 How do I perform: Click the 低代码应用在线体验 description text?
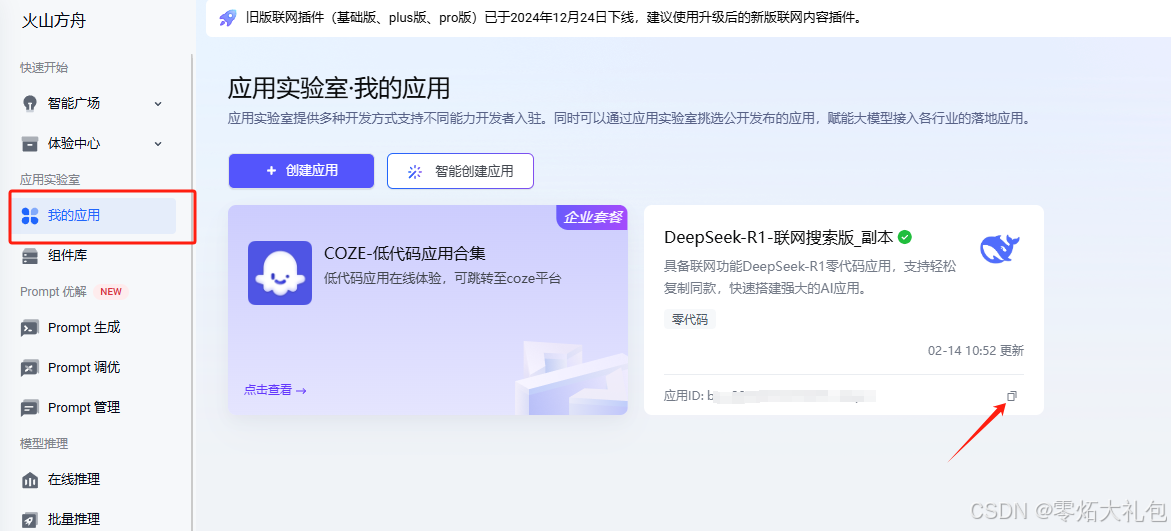click(x=442, y=279)
